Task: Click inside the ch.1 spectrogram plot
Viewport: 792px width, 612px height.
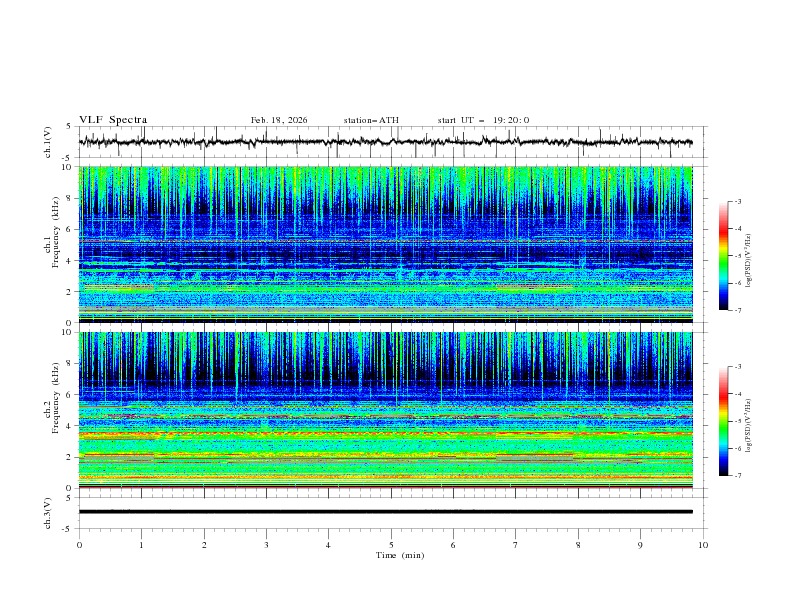Action: tap(385, 244)
